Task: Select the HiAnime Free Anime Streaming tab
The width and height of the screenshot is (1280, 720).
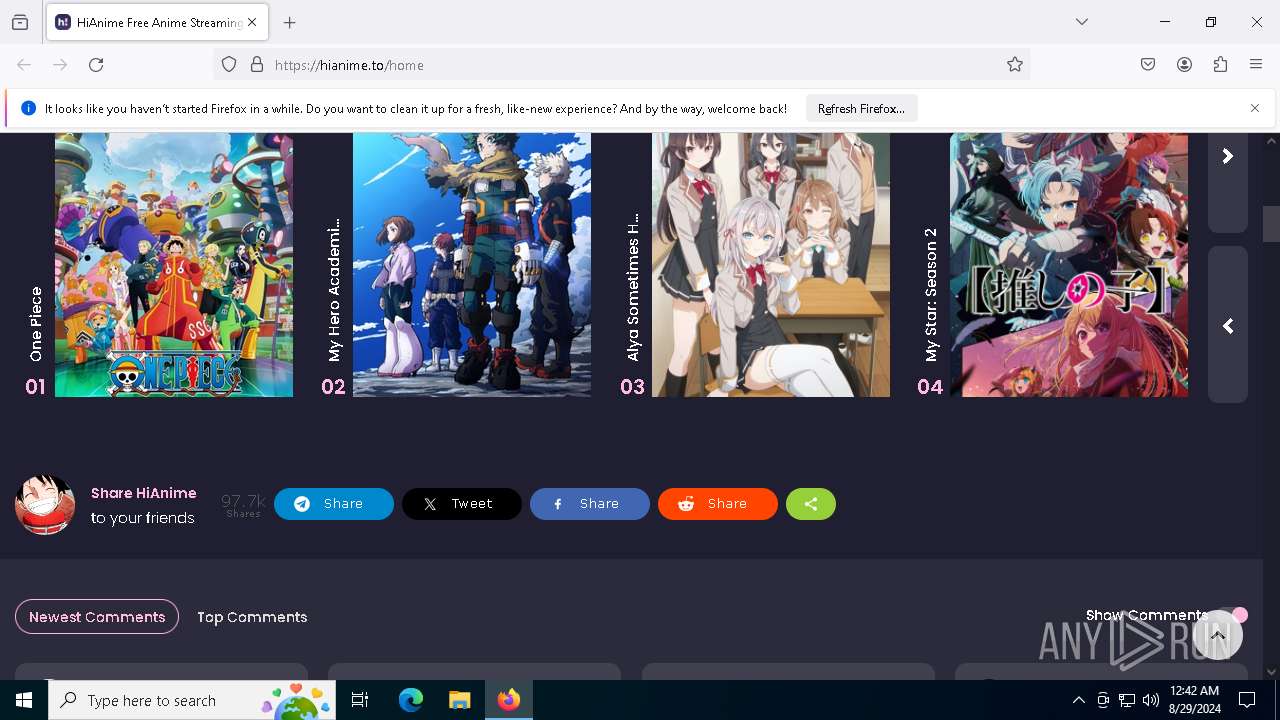Action: pyautogui.click(x=156, y=22)
